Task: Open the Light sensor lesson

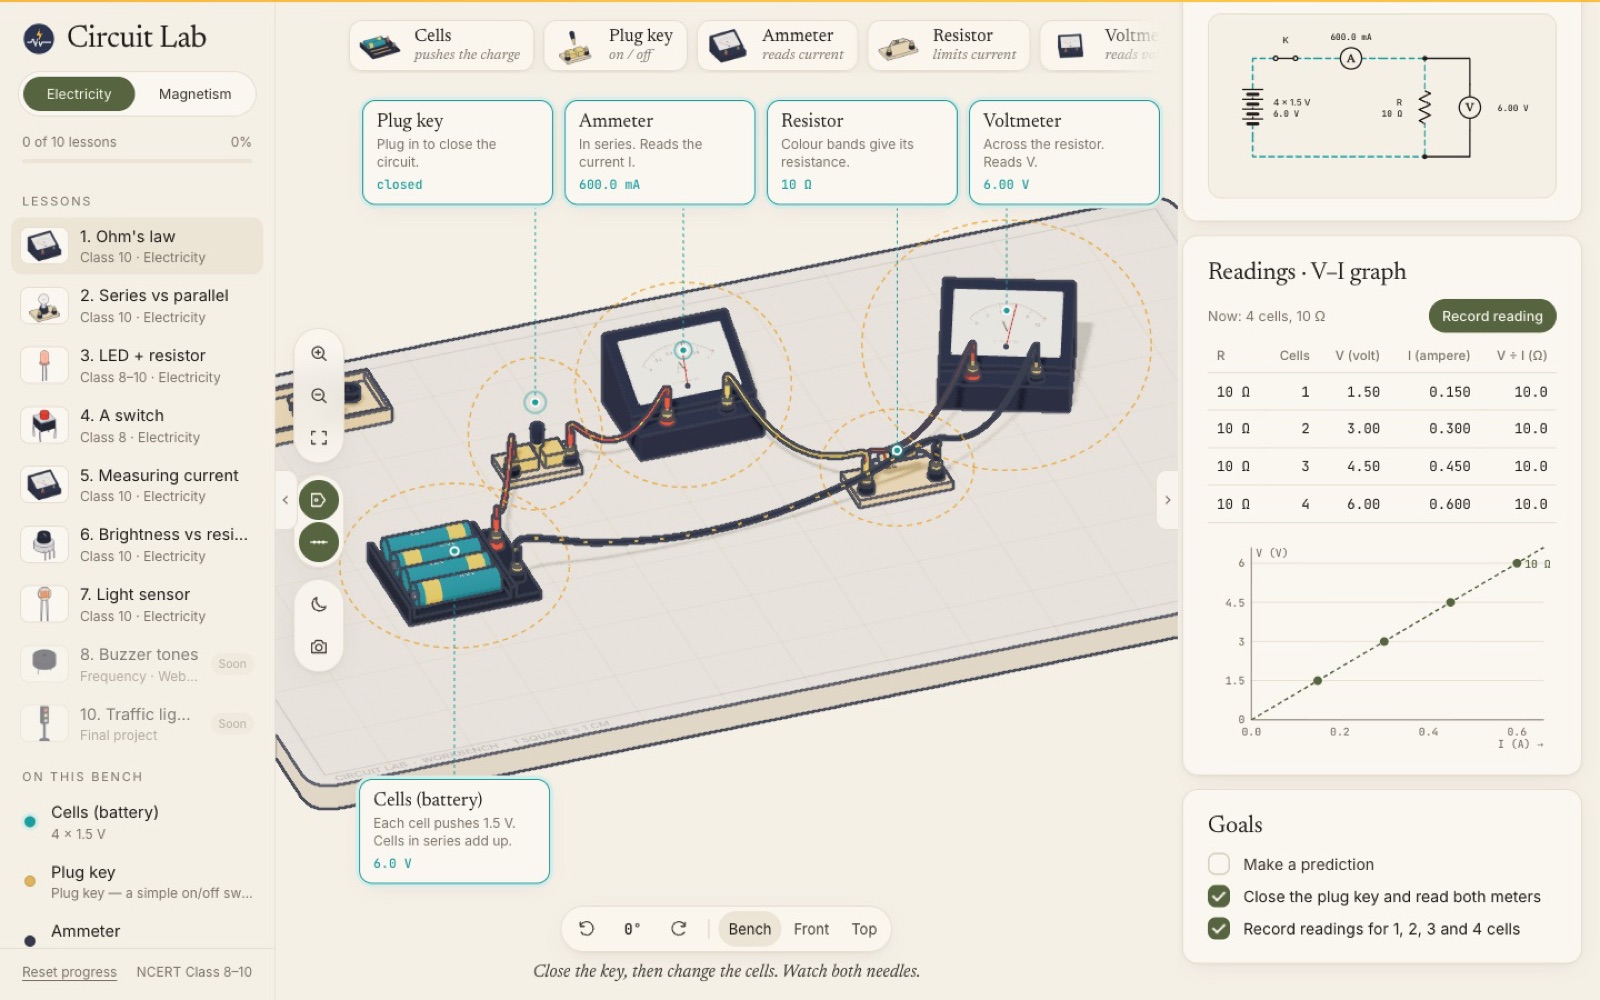Action: [137, 604]
